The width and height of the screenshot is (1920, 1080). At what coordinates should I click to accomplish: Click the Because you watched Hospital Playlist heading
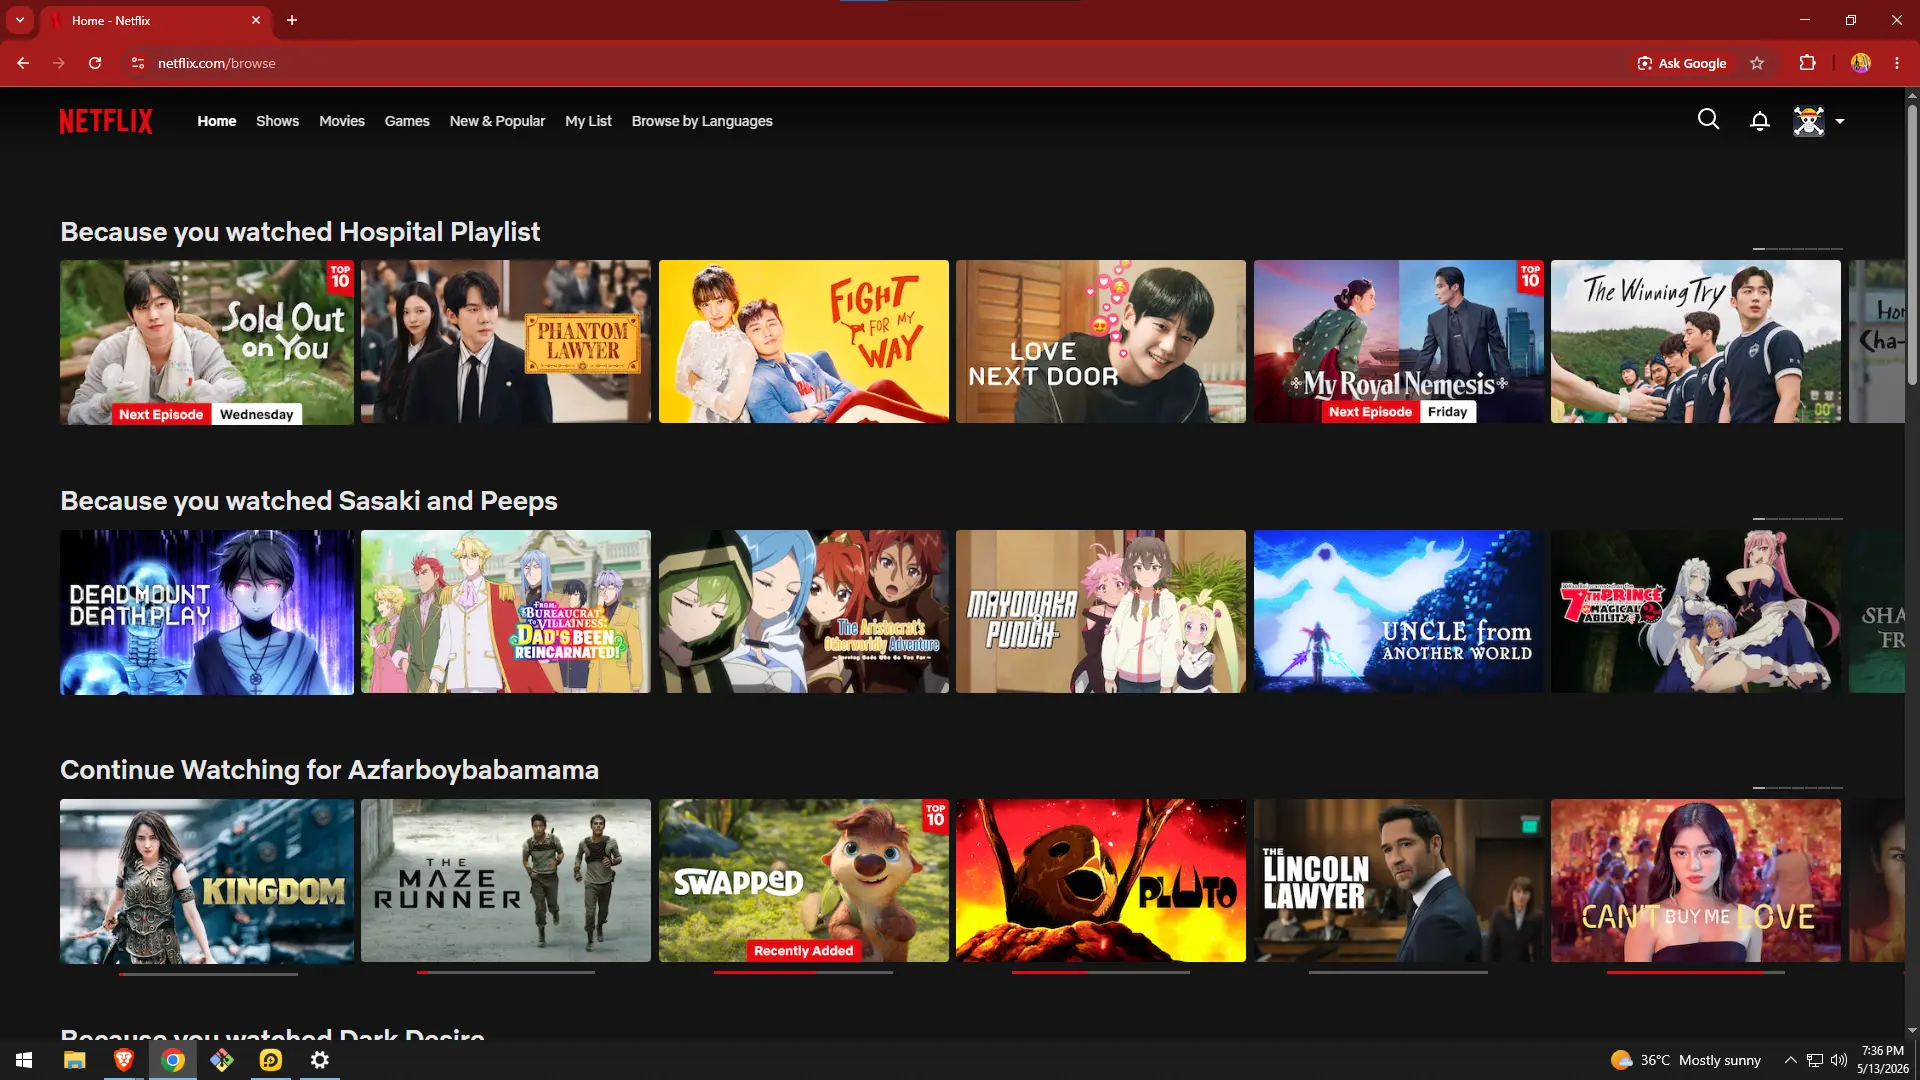pyautogui.click(x=300, y=232)
